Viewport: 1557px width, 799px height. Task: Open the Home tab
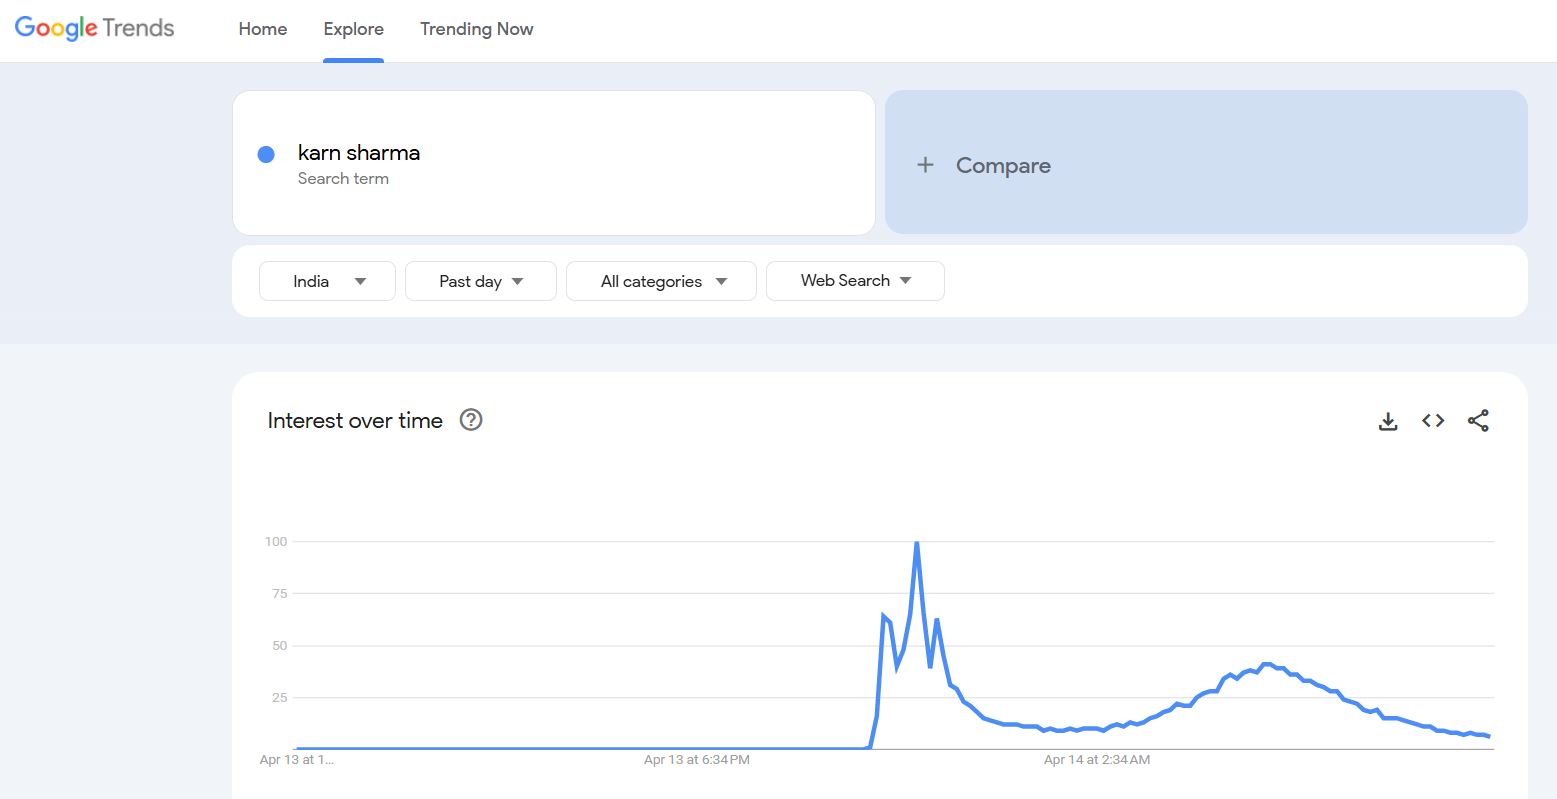[263, 29]
